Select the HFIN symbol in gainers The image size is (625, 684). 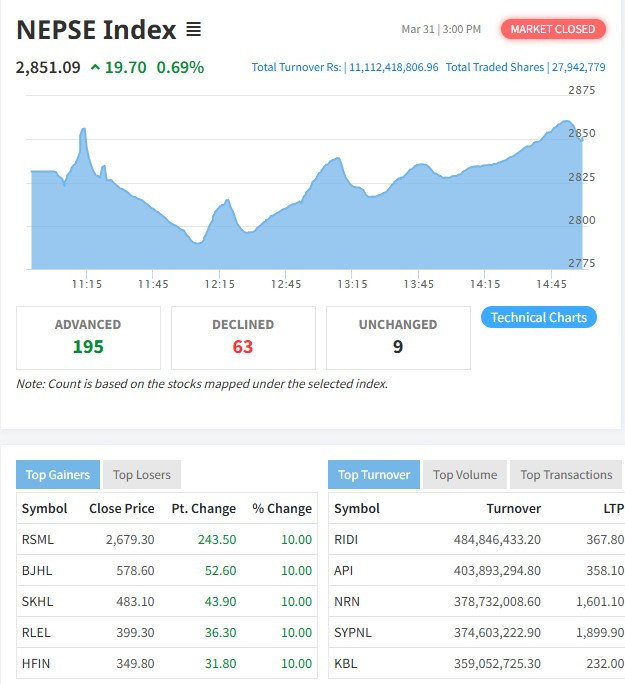[x=36, y=663]
